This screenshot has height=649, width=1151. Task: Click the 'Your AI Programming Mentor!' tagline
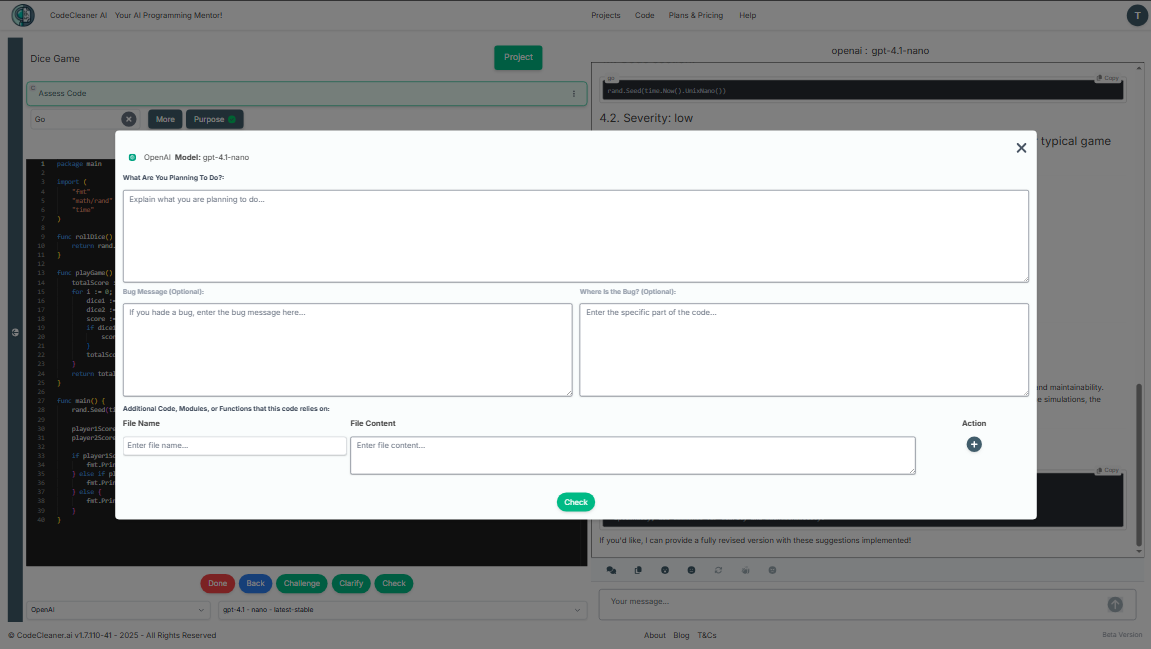click(168, 15)
